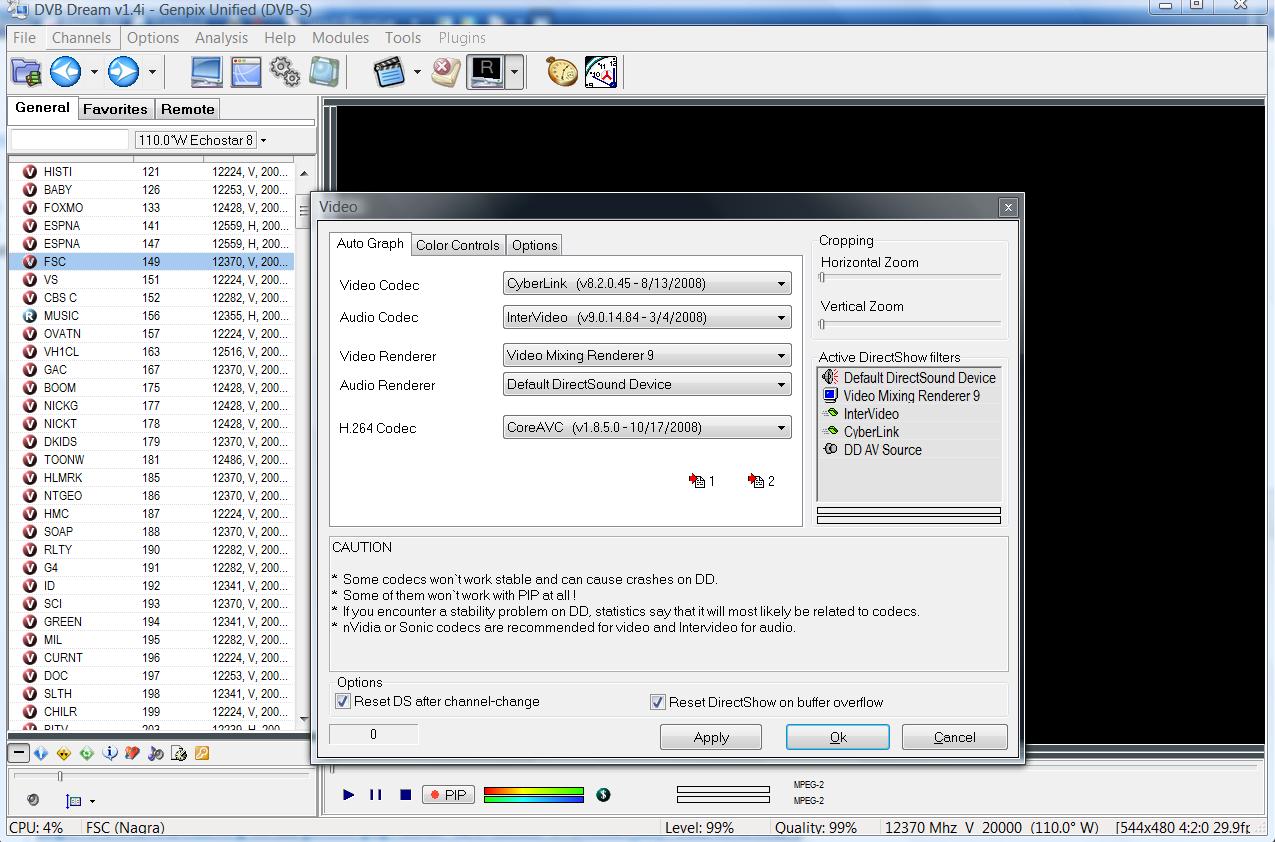1275x842 pixels.
Task: Switch to the Color Controls tab
Action: click(x=457, y=245)
